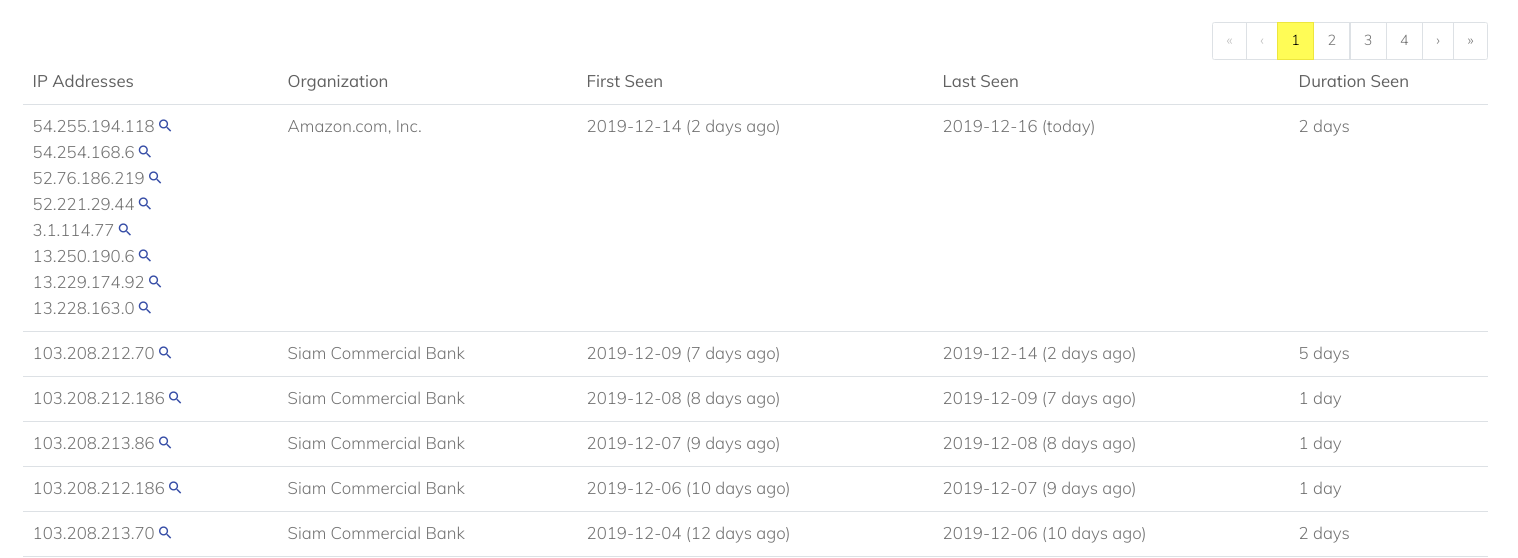Click the previous page single-left arrow
Viewport: 1518px width, 558px height.
pos(1262,41)
